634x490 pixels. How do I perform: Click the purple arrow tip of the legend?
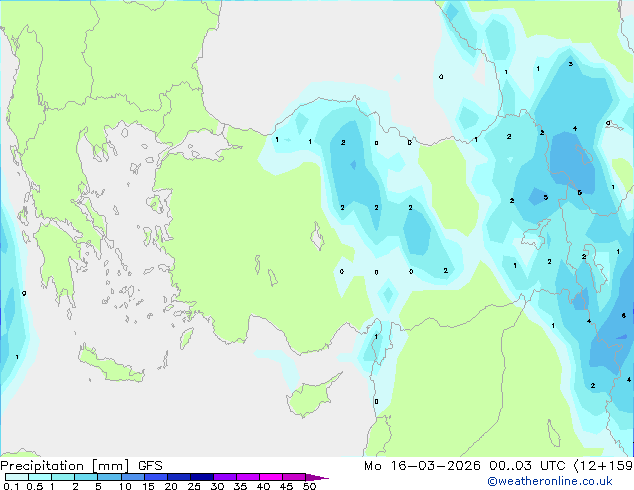click(x=317, y=477)
